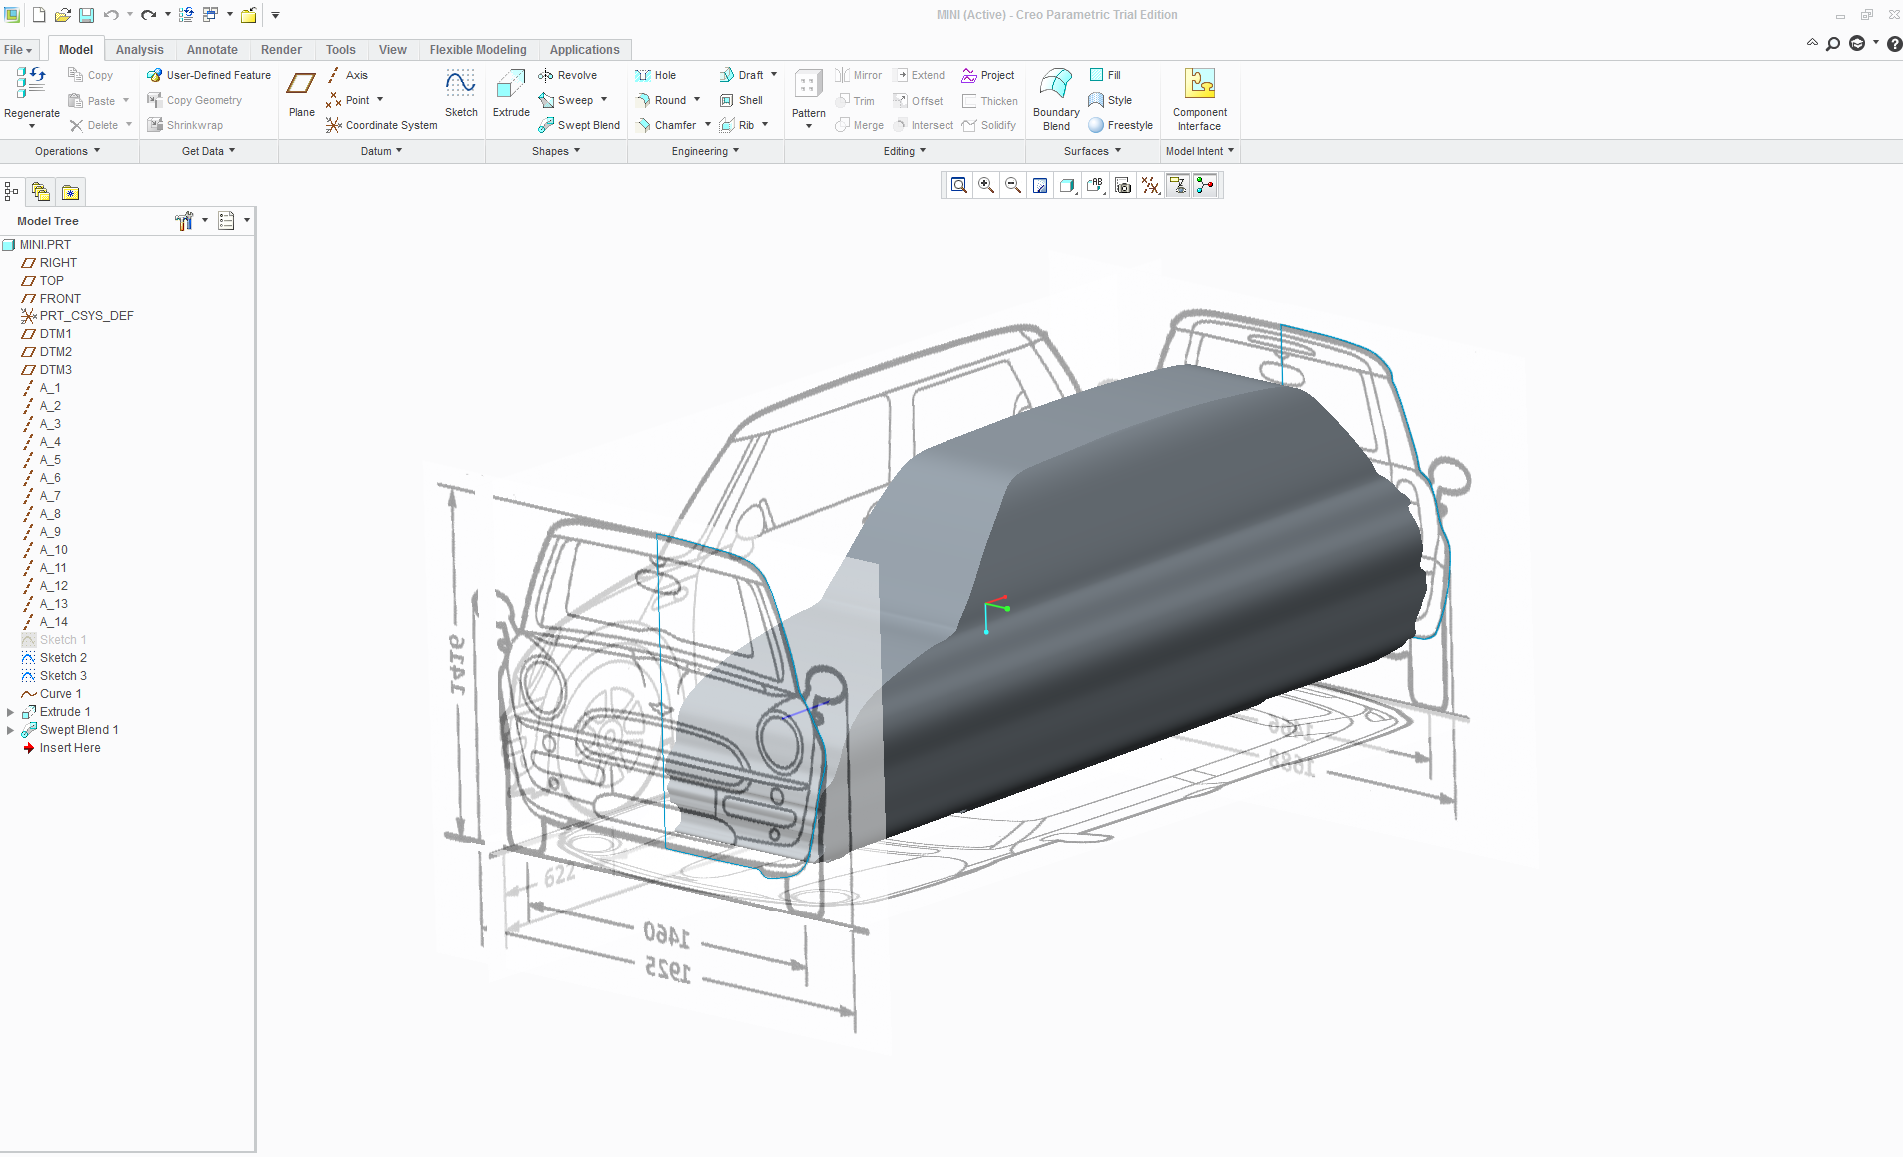
Task: Open the Shapes group dropdown
Action: coord(556,151)
